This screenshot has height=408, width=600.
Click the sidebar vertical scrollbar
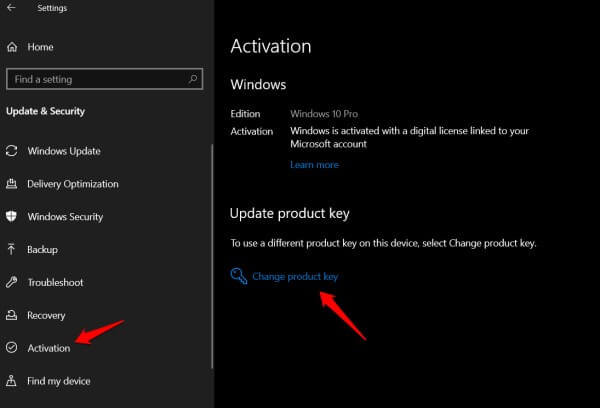(212, 256)
